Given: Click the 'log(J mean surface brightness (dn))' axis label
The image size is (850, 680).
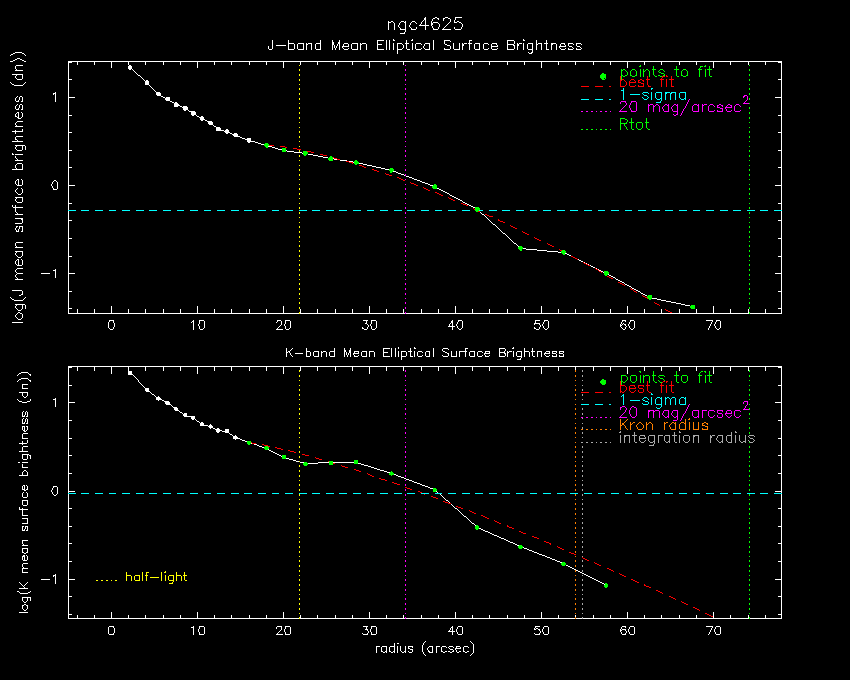Looking at the screenshot, I should (20, 188).
